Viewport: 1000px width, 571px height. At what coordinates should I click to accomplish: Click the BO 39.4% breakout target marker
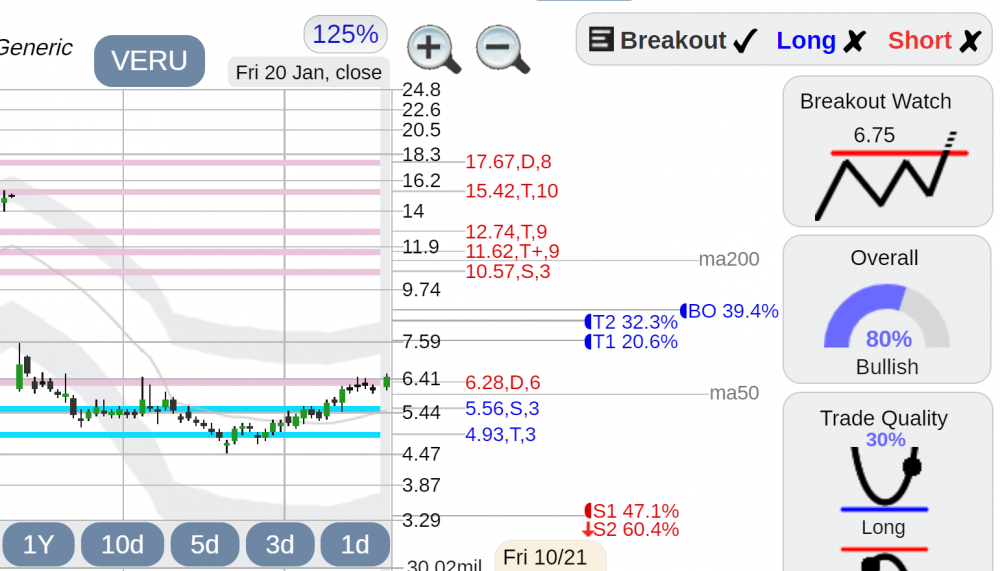729,311
